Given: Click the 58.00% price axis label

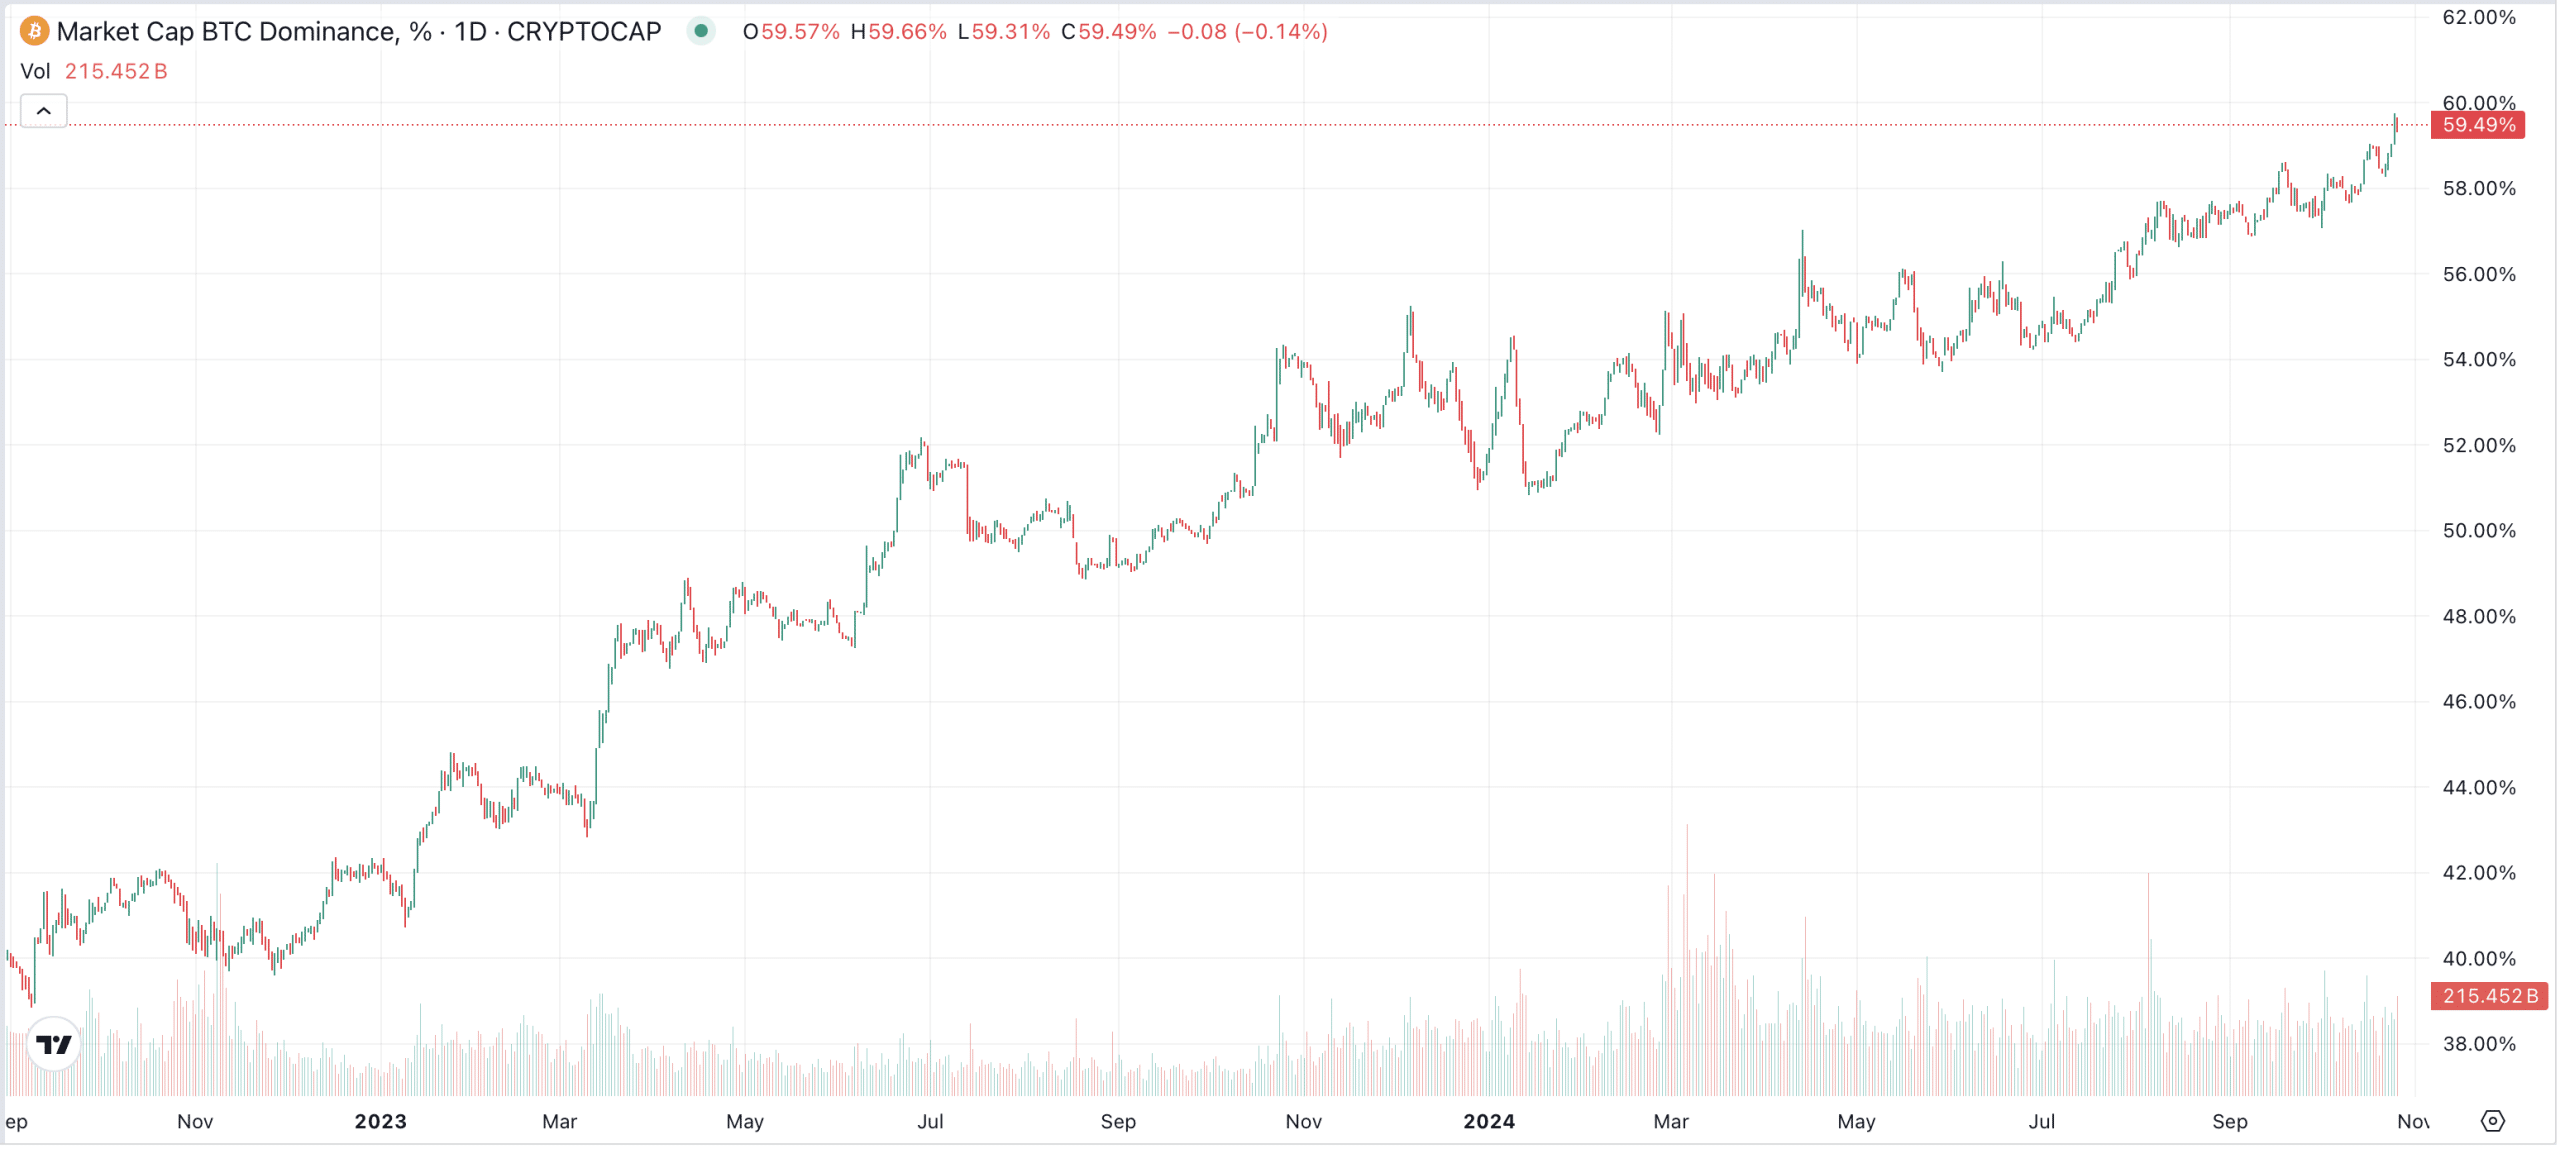Looking at the screenshot, I should pos(2478,188).
